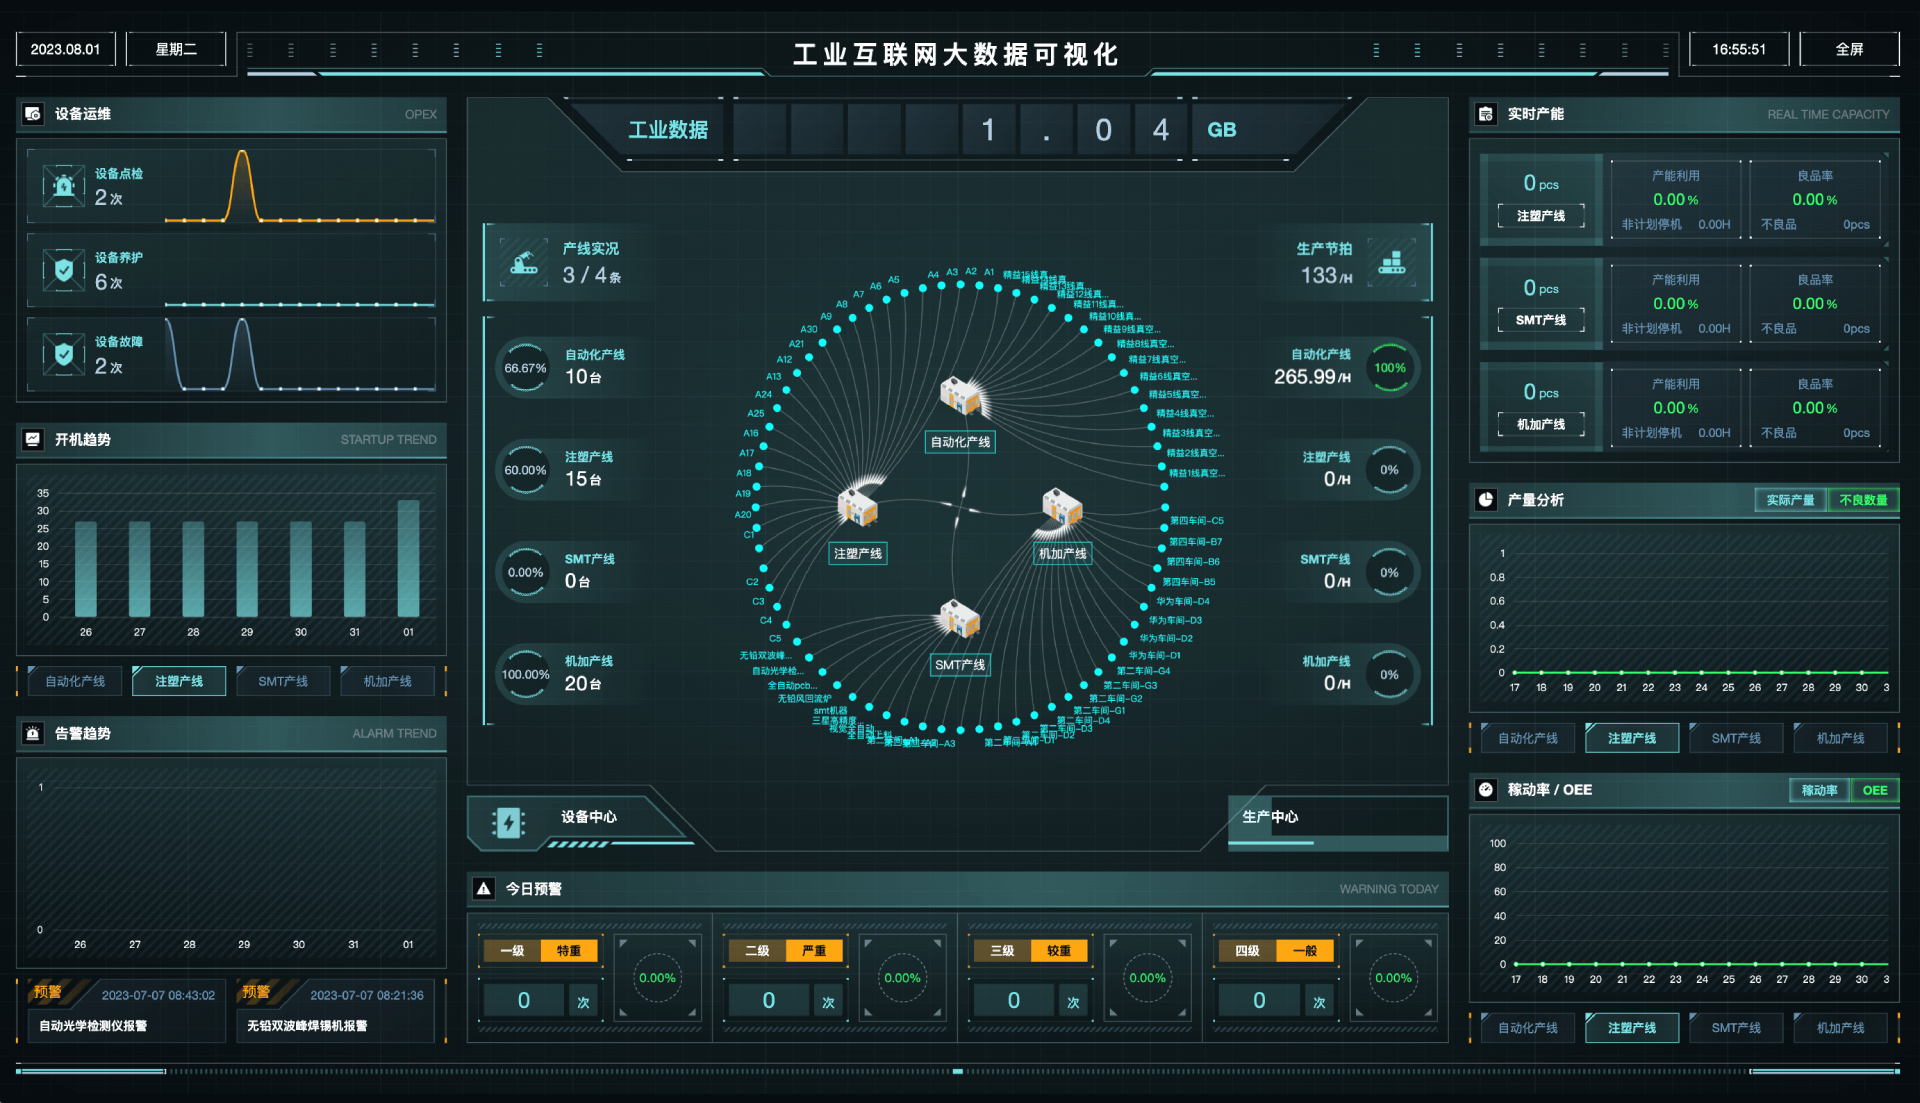
Task: Click the 100% 自动化产线 progress ring
Action: click(x=1389, y=368)
